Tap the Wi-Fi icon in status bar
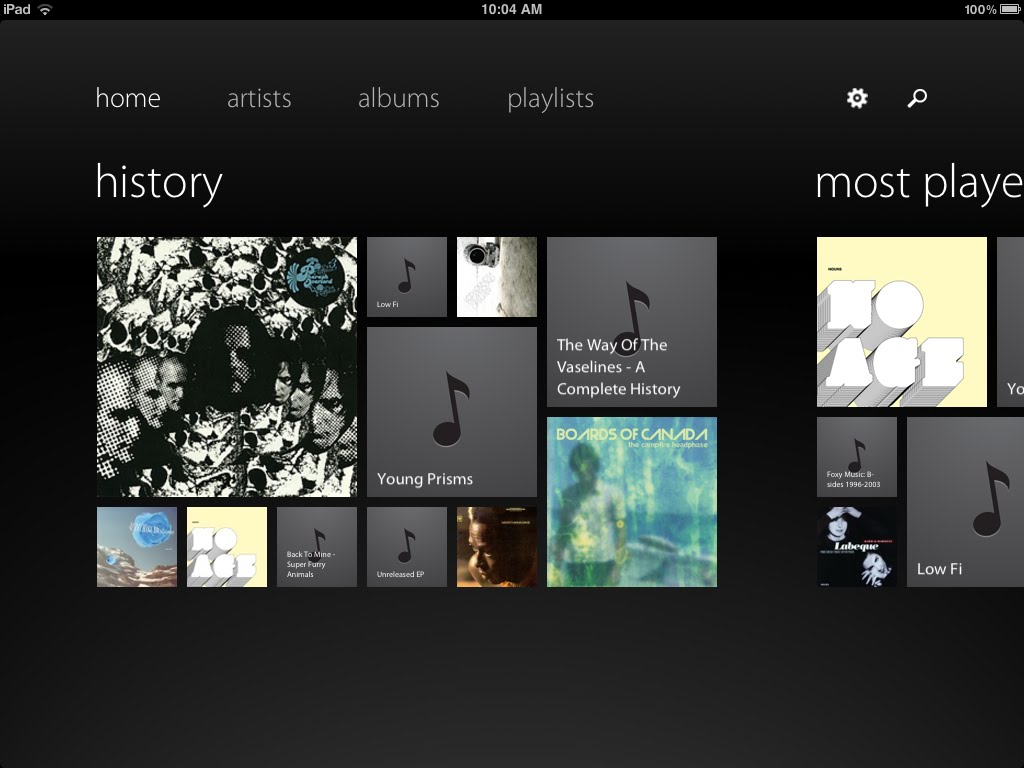Viewport: 1024px width, 768px height. (x=45, y=9)
